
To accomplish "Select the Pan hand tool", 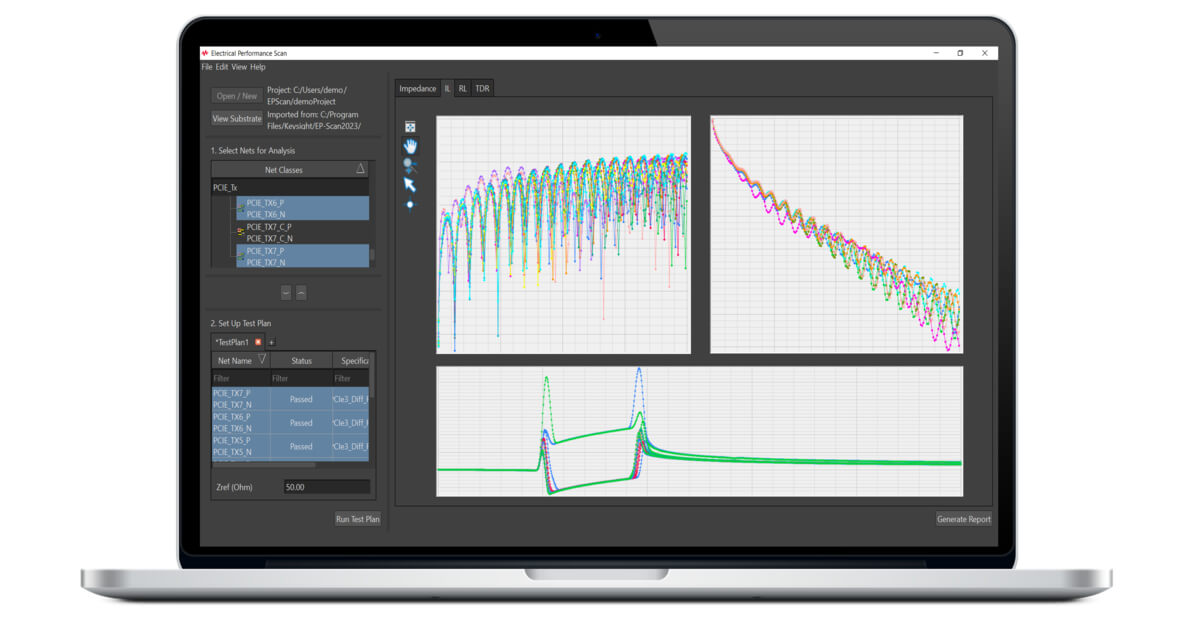I will pos(410,146).
